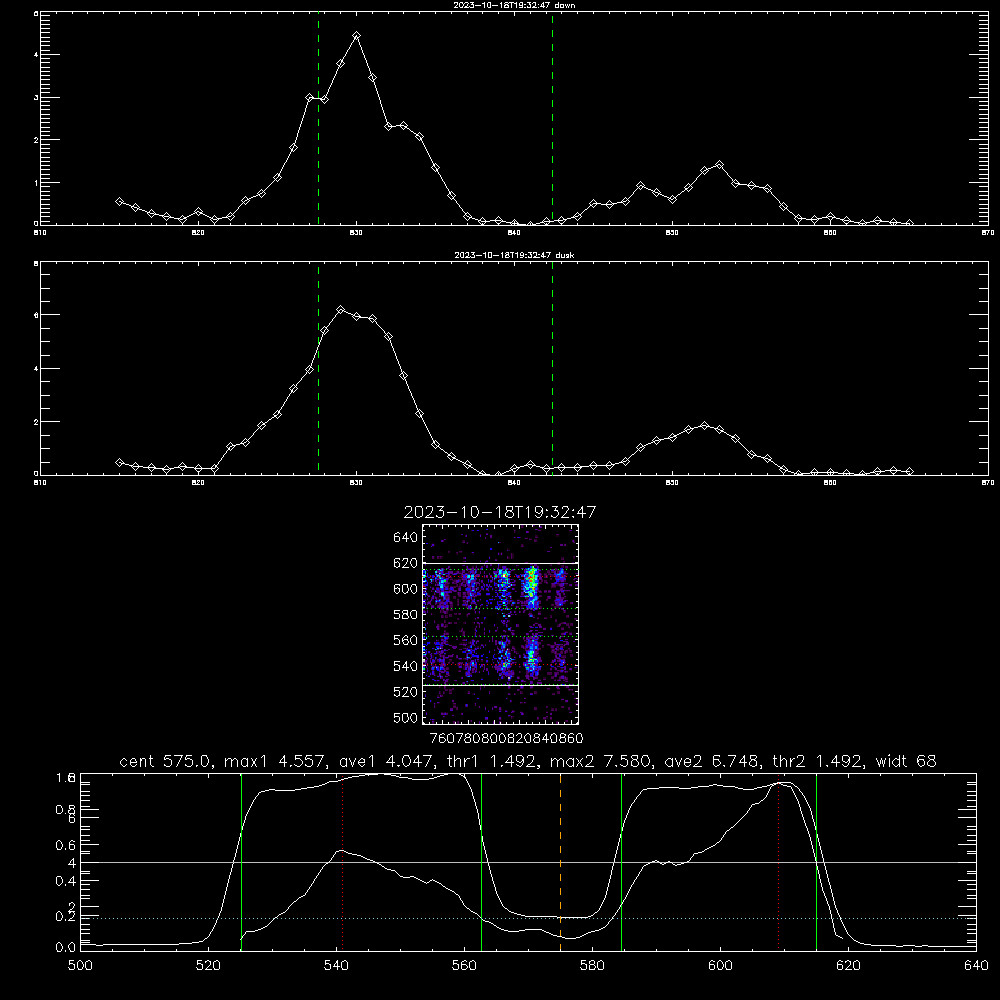Click the 540 x-axis label of the bottom plot

pyautogui.click(x=336, y=966)
